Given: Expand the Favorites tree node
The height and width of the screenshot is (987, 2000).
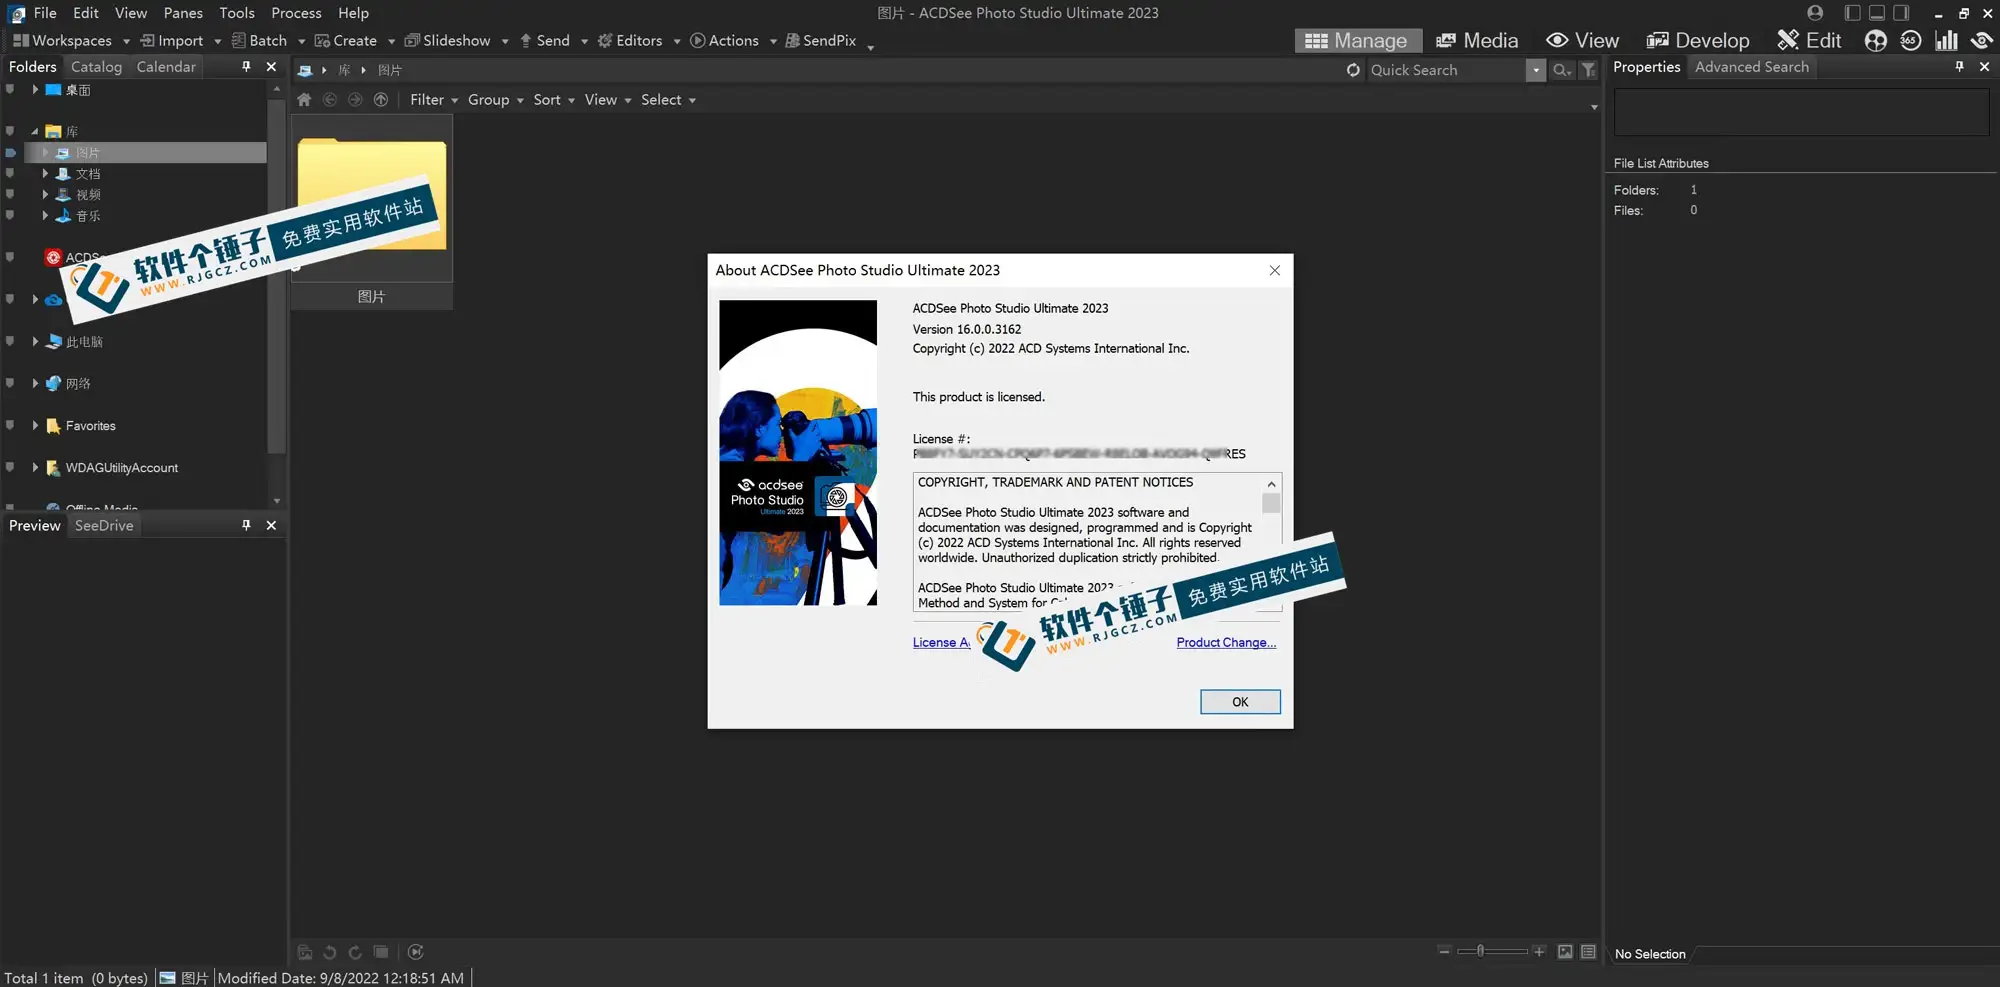Looking at the screenshot, I should tap(35, 425).
